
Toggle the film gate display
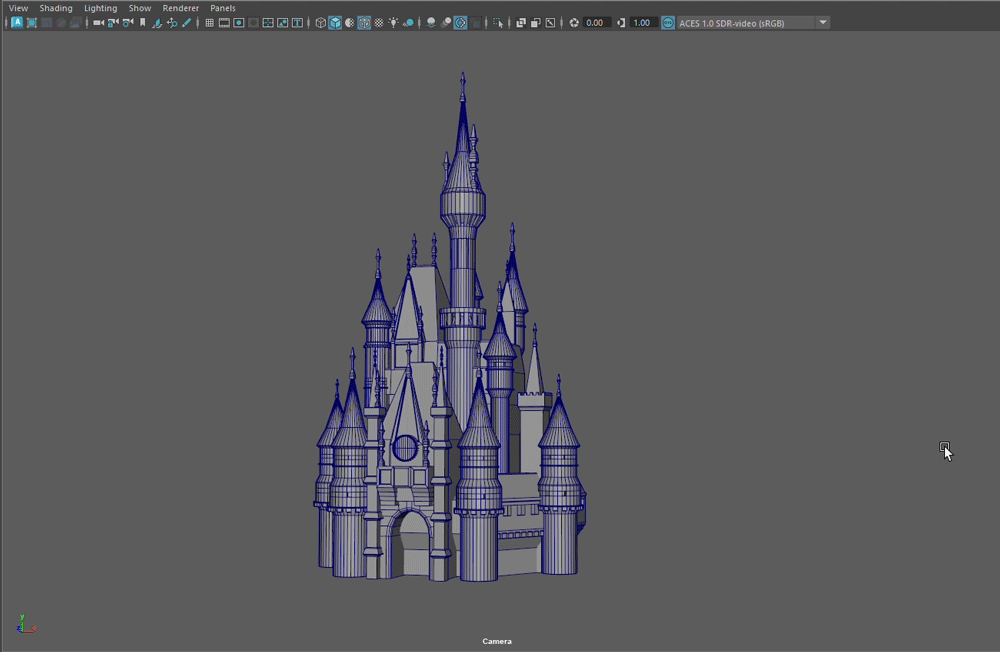click(224, 22)
